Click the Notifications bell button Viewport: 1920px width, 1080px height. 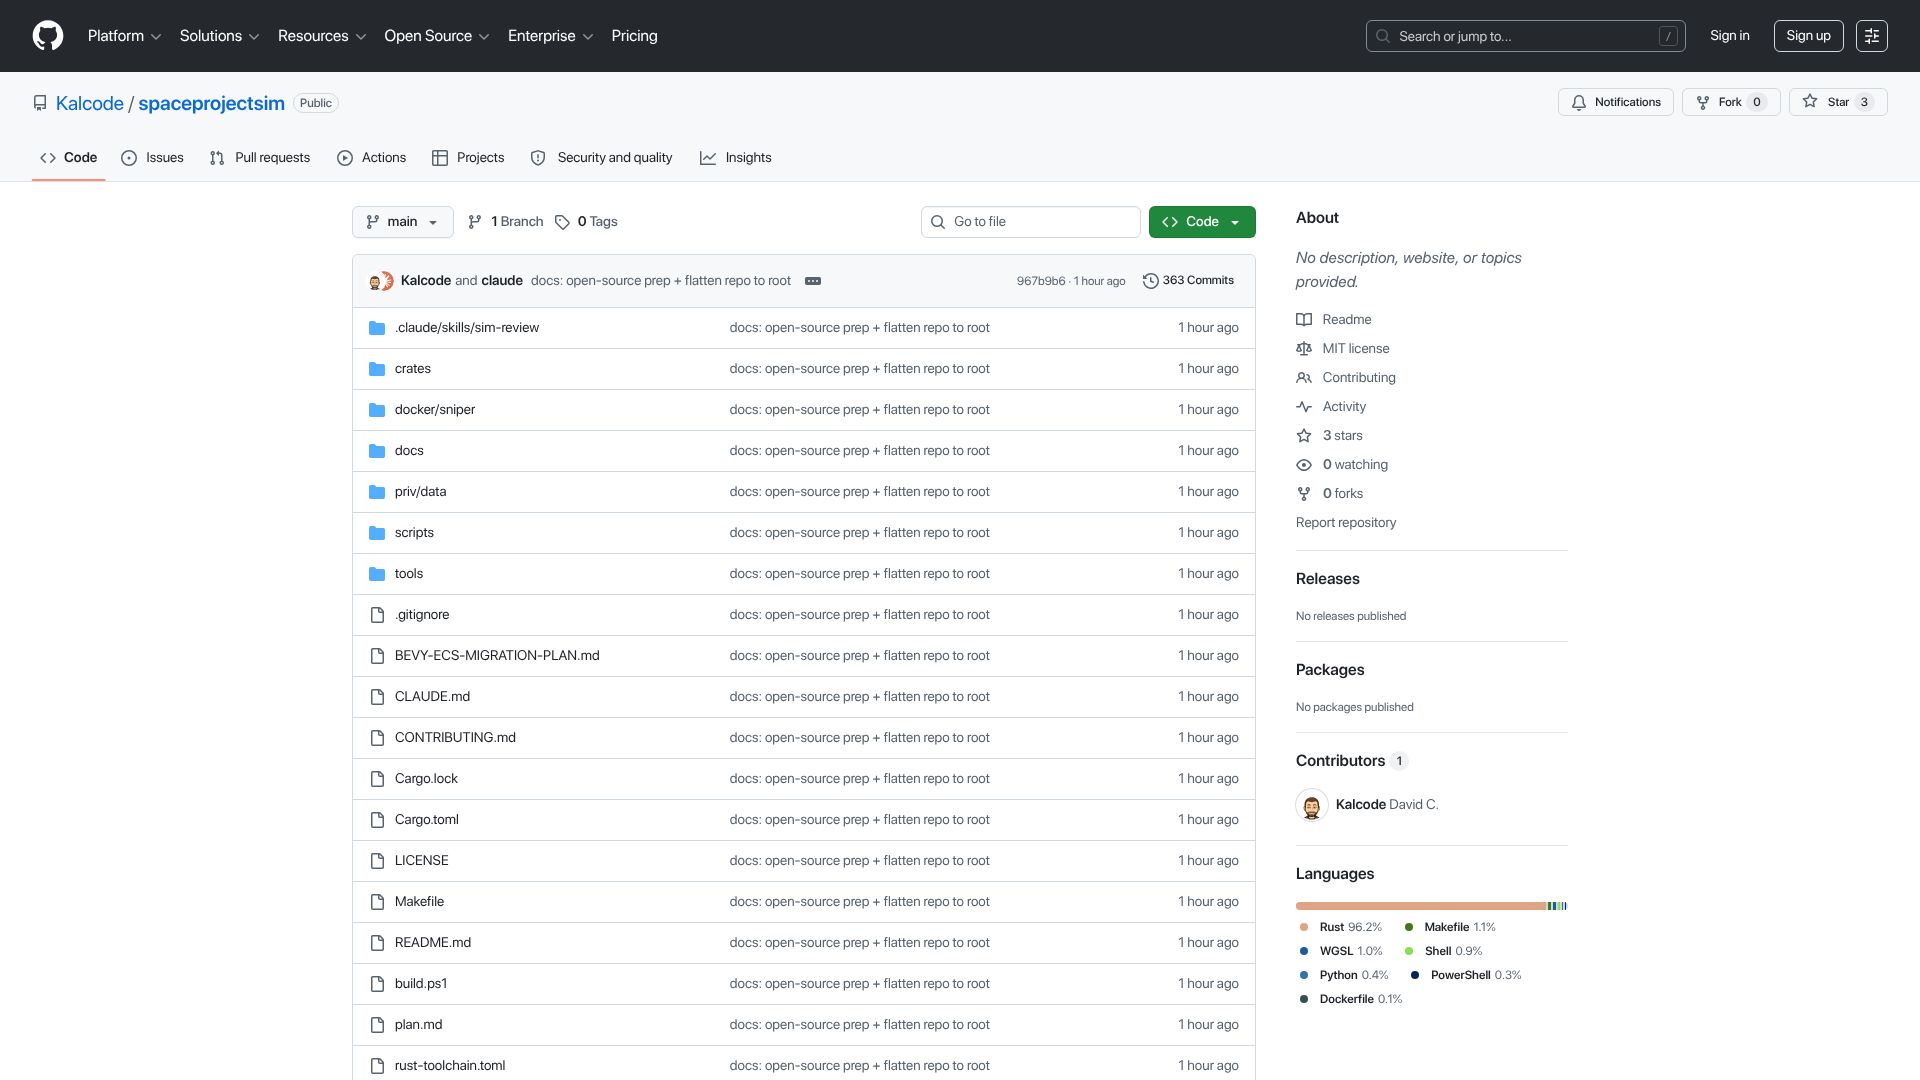pyautogui.click(x=1615, y=102)
